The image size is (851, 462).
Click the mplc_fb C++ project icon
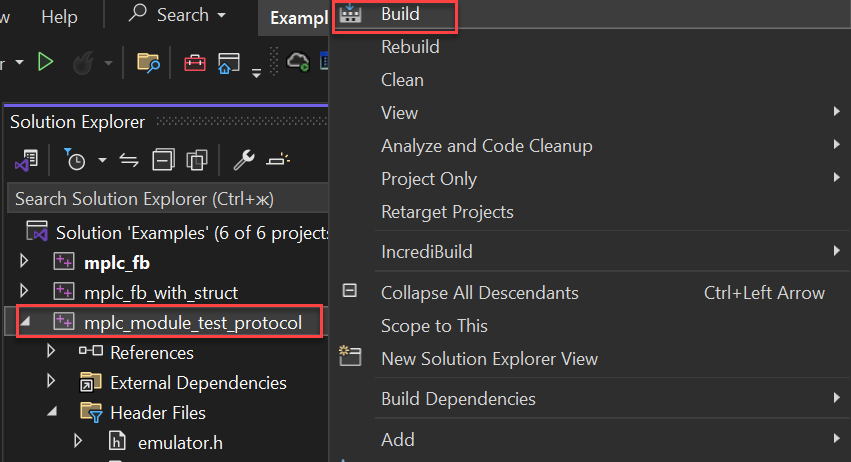(x=64, y=262)
